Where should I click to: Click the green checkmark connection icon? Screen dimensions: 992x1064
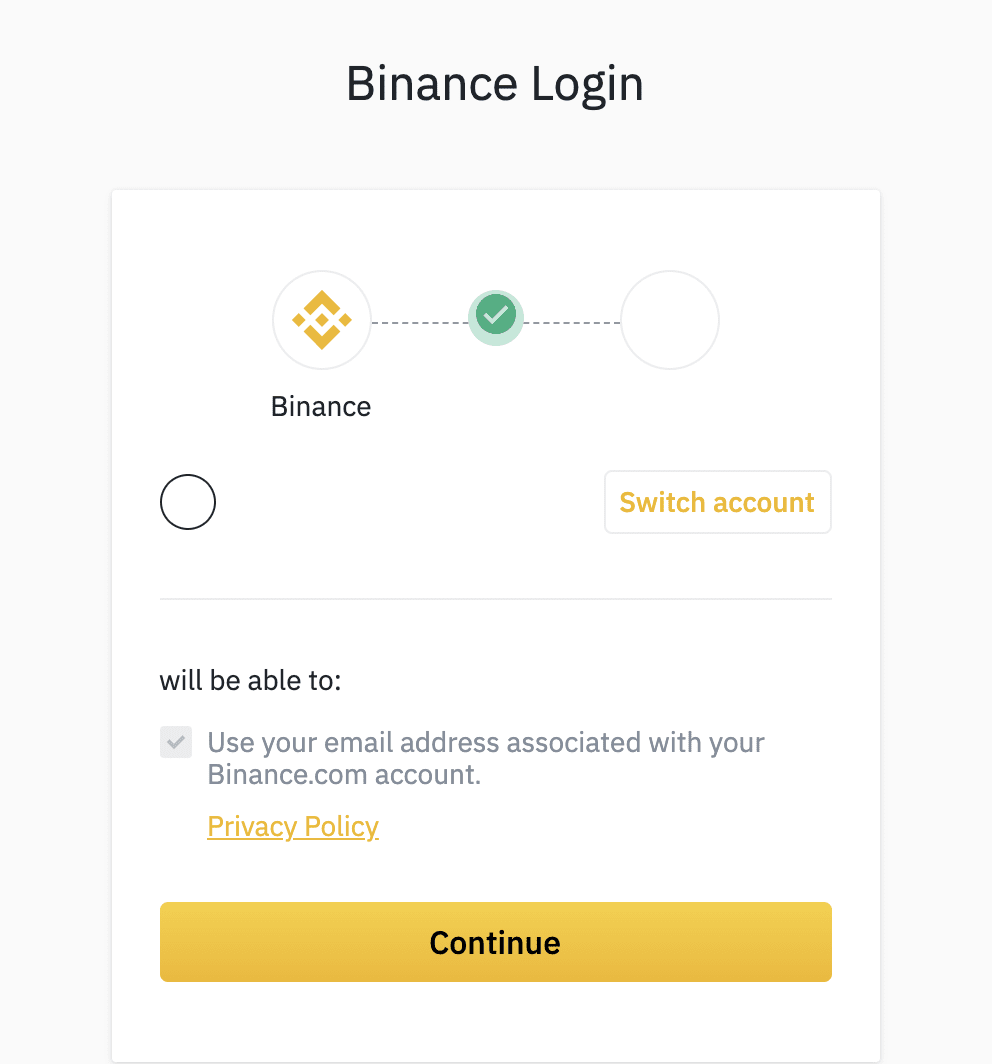(496, 316)
